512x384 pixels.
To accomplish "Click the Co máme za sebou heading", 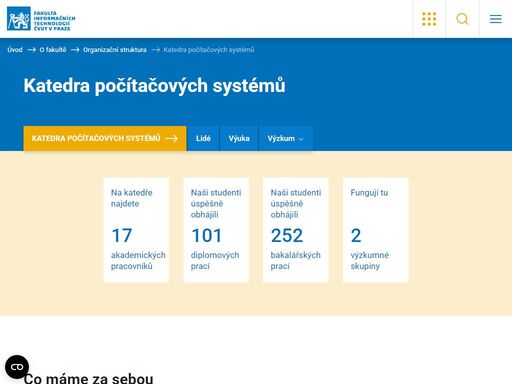I will point(88,378).
